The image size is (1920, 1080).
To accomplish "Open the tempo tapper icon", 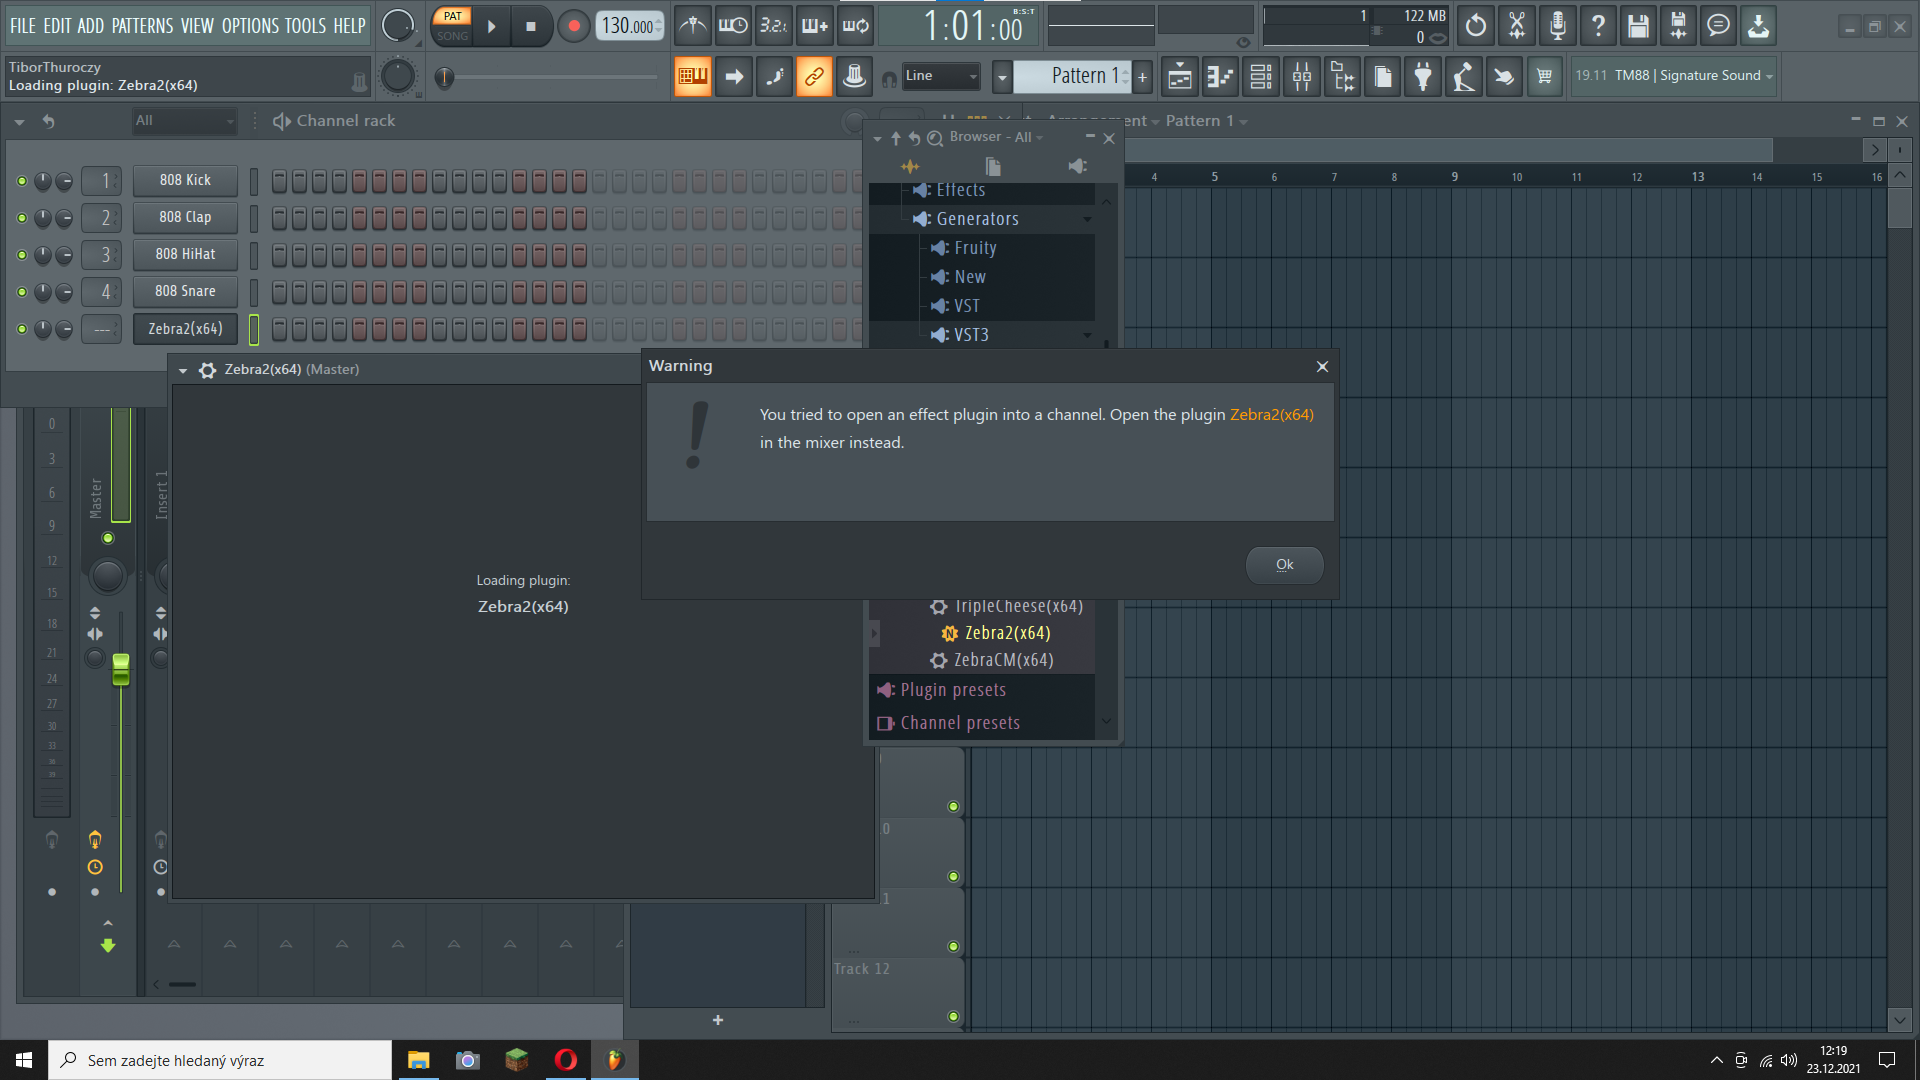I will pos(1464,76).
